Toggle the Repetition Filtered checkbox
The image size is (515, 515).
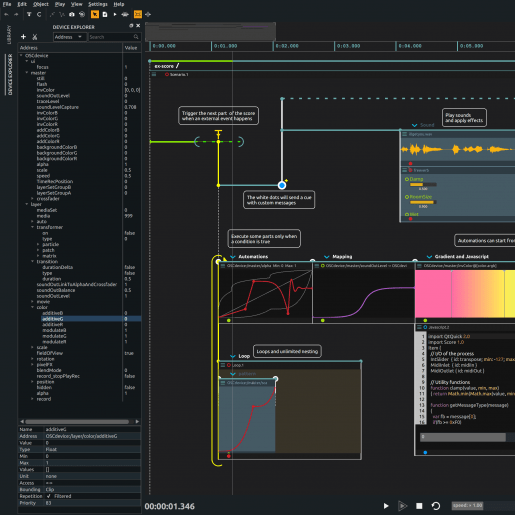(x=49, y=496)
